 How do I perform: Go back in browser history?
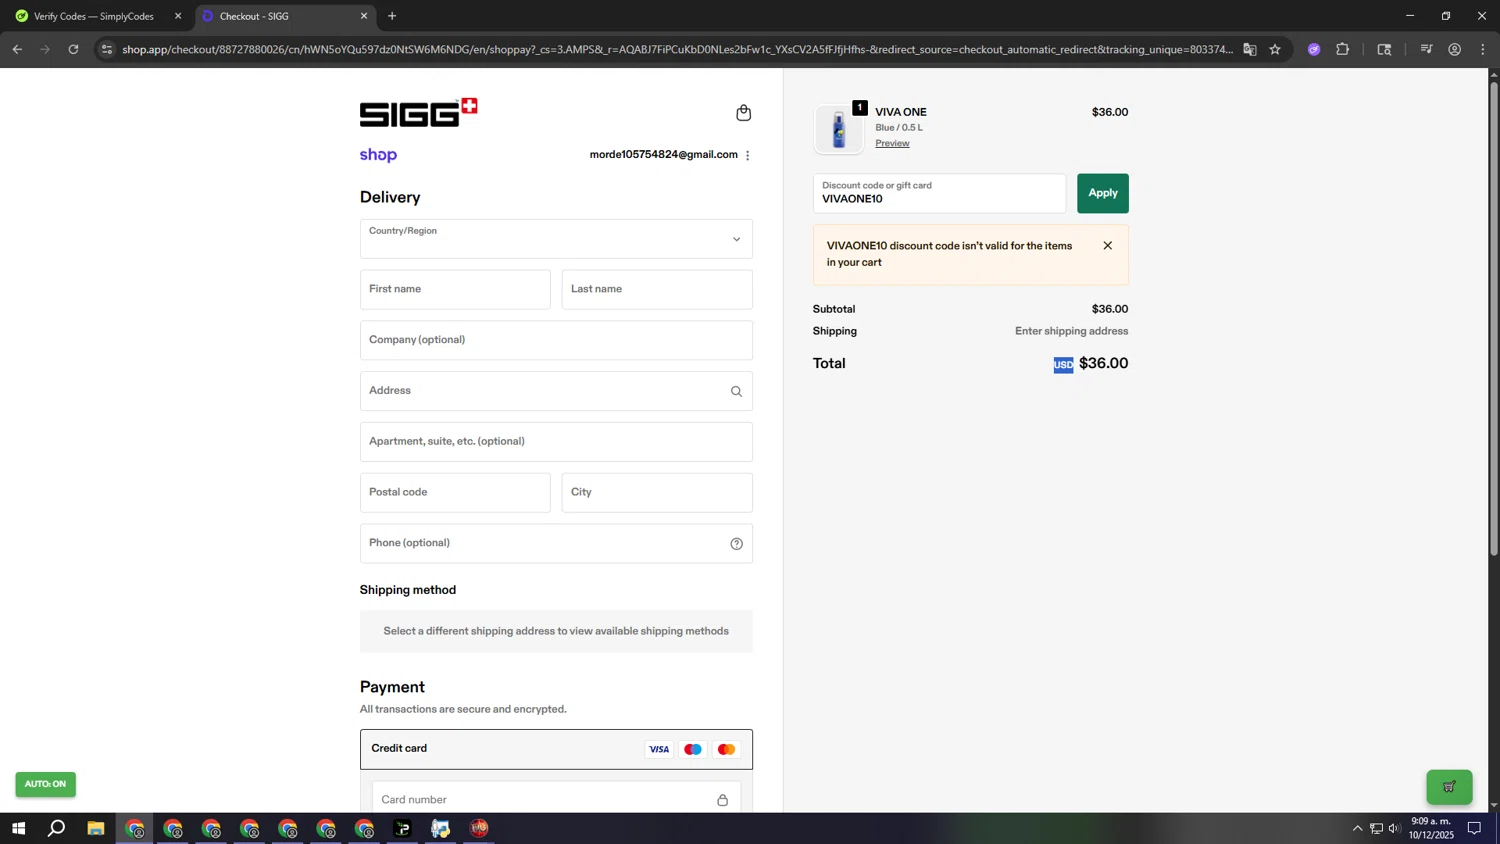[17, 49]
